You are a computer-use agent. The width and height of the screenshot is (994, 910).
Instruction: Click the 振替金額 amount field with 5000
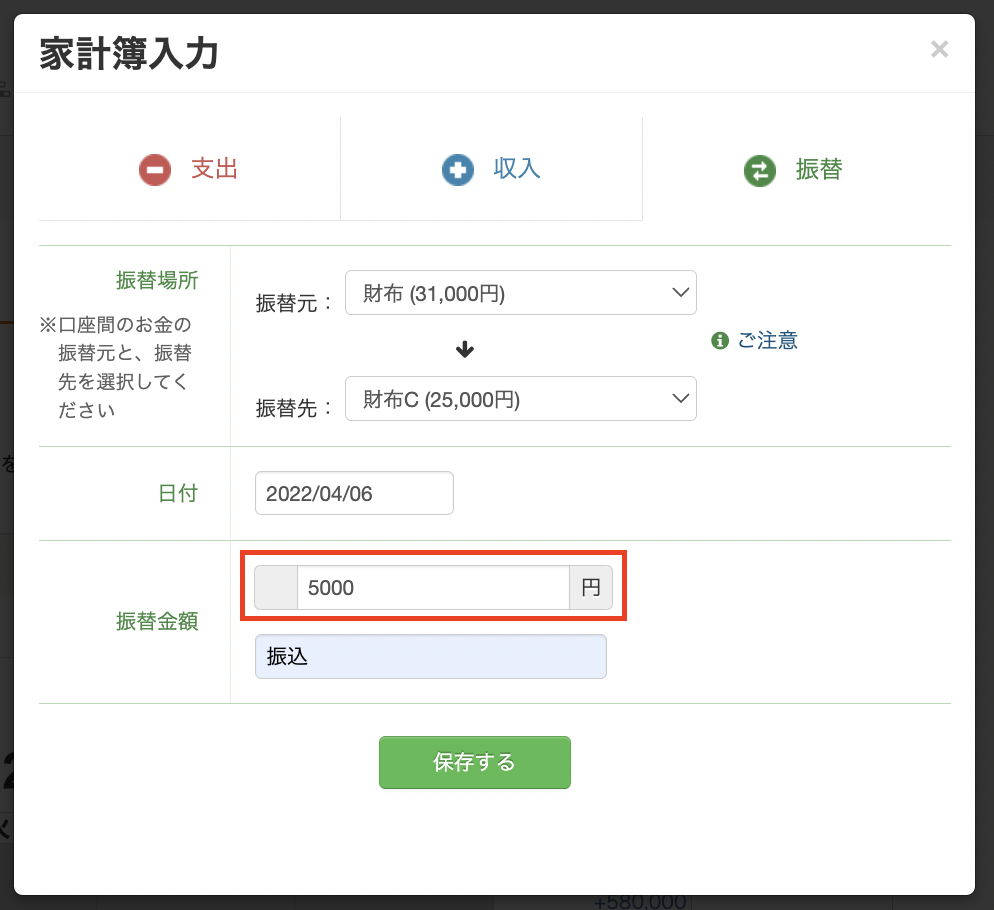tap(433, 588)
